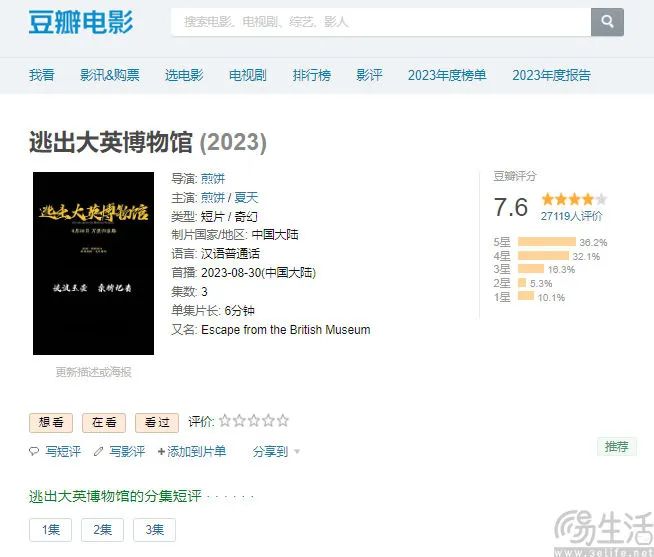The width and height of the screenshot is (654, 557).
Task: Click the search magnifier button
Action: [x=607, y=22]
